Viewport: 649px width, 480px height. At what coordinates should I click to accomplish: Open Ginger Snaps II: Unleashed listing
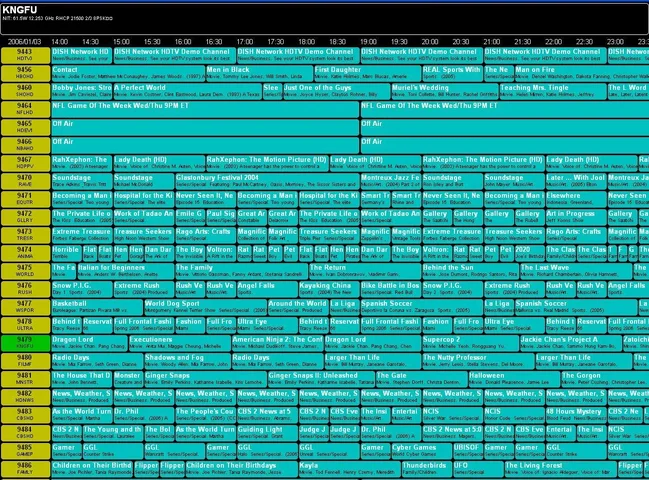pyautogui.click(x=321, y=379)
